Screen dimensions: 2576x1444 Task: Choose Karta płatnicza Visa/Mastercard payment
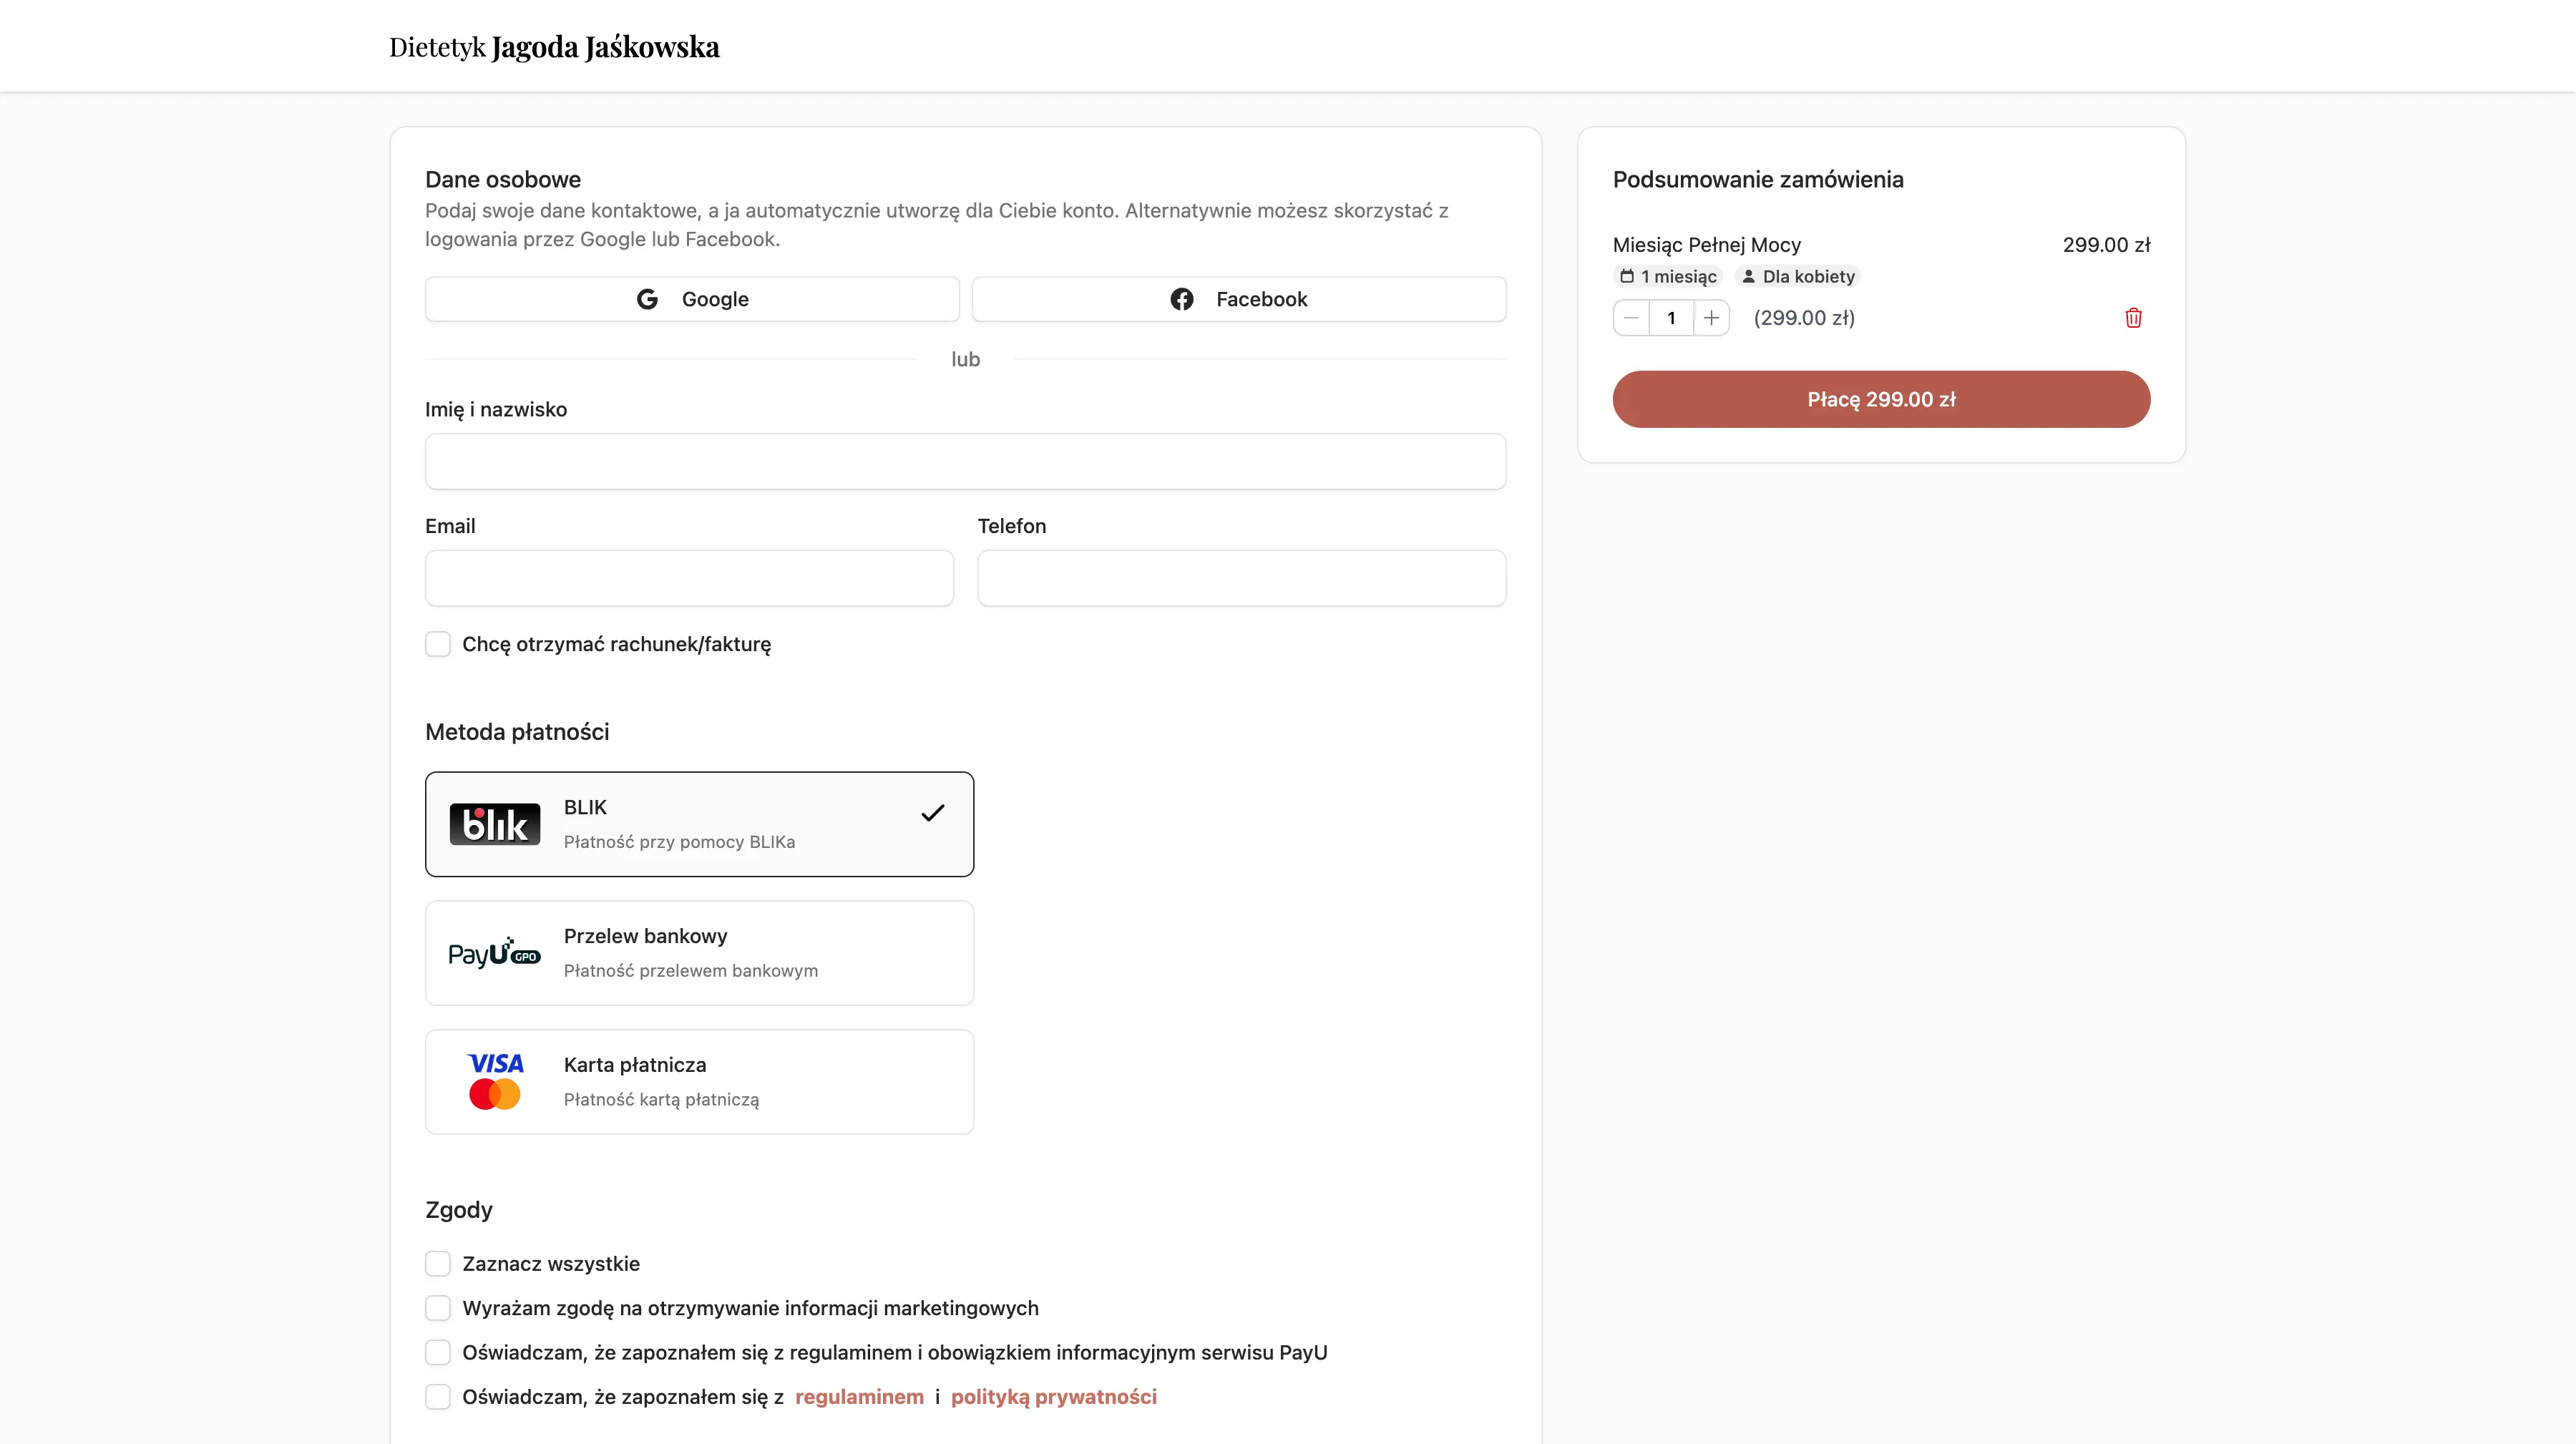tap(699, 1082)
